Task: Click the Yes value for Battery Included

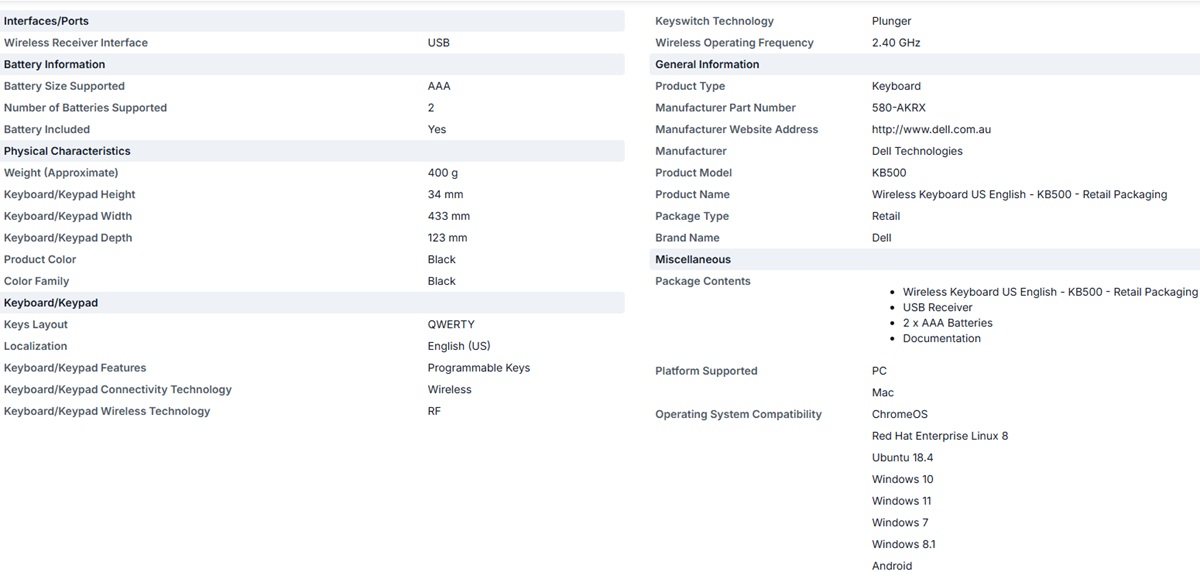Action: click(x=437, y=130)
